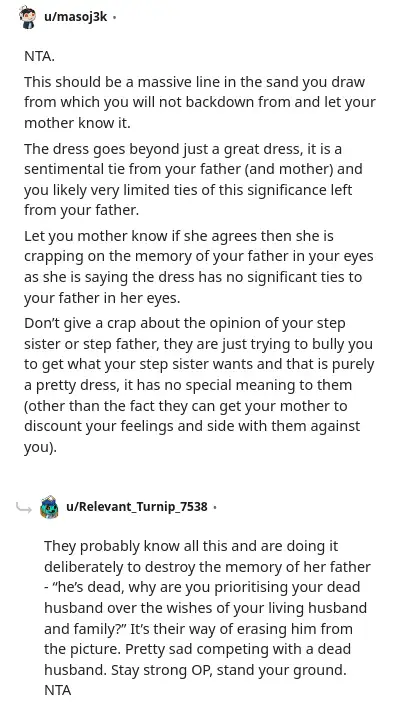400x726 pixels.
Task: Open the u/masoj3k username profile link
Action: (75, 17)
